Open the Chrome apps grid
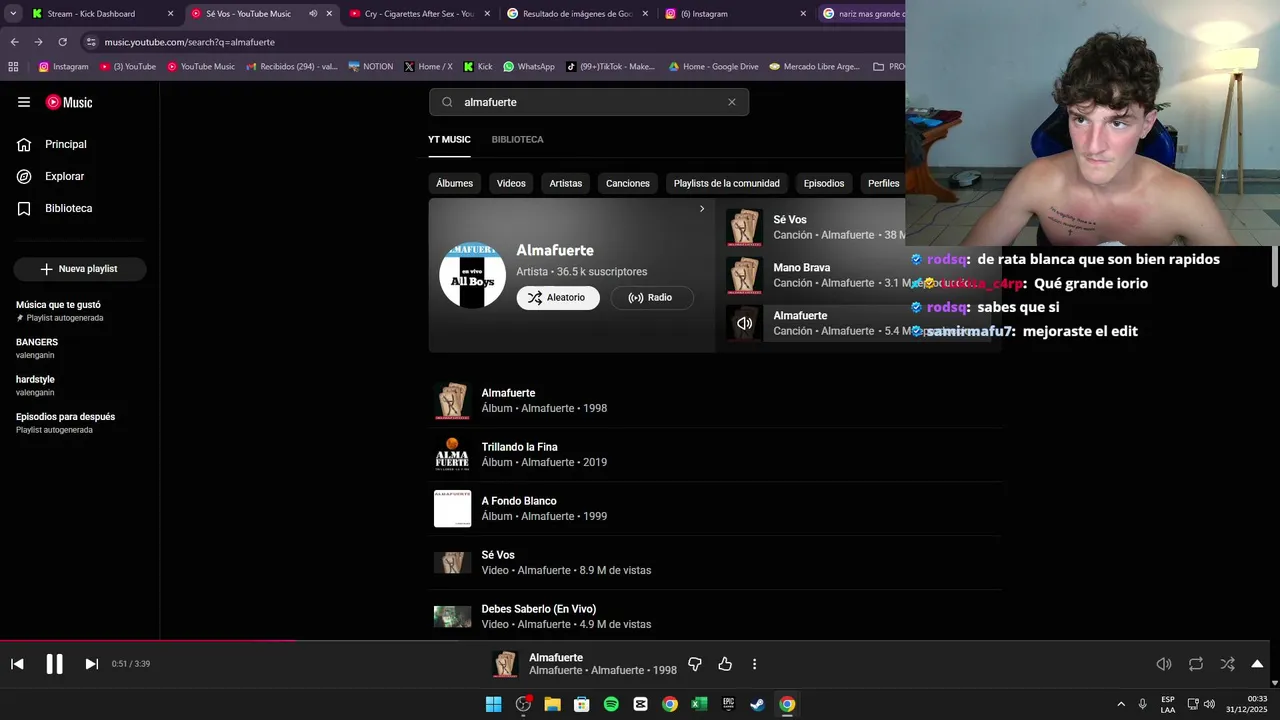 tap(13, 67)
